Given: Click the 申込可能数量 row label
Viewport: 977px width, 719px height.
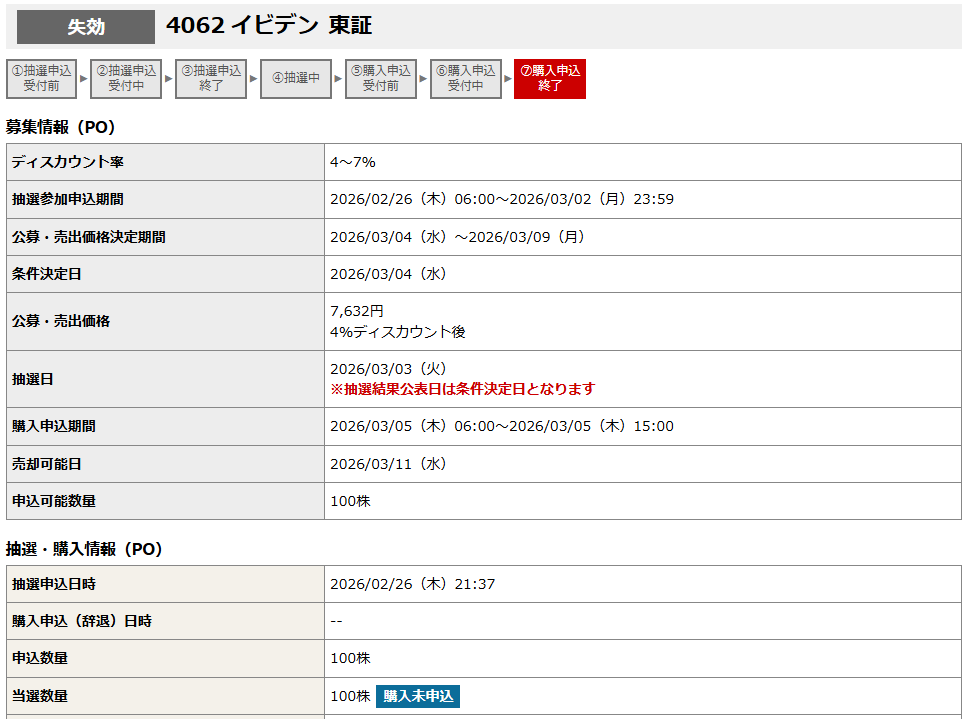Looking at the screenshot, I should [x=54, y=501].
